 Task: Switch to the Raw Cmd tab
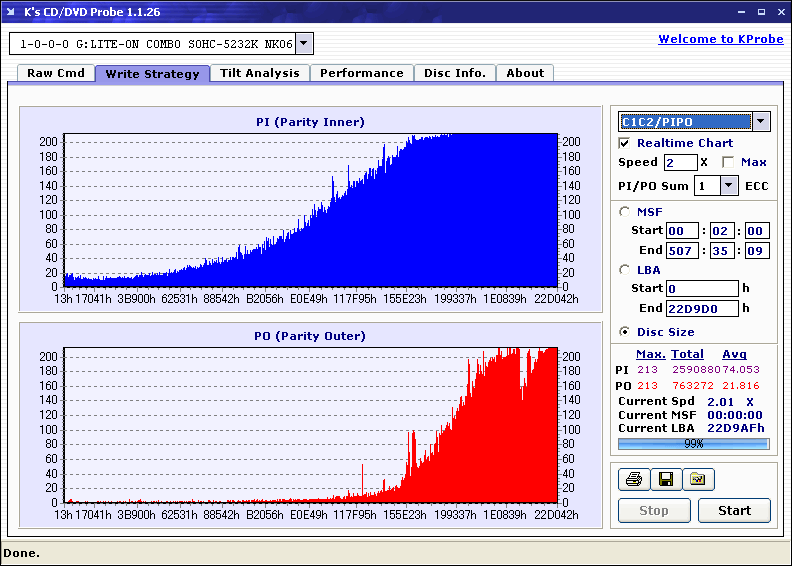[56, 73]
